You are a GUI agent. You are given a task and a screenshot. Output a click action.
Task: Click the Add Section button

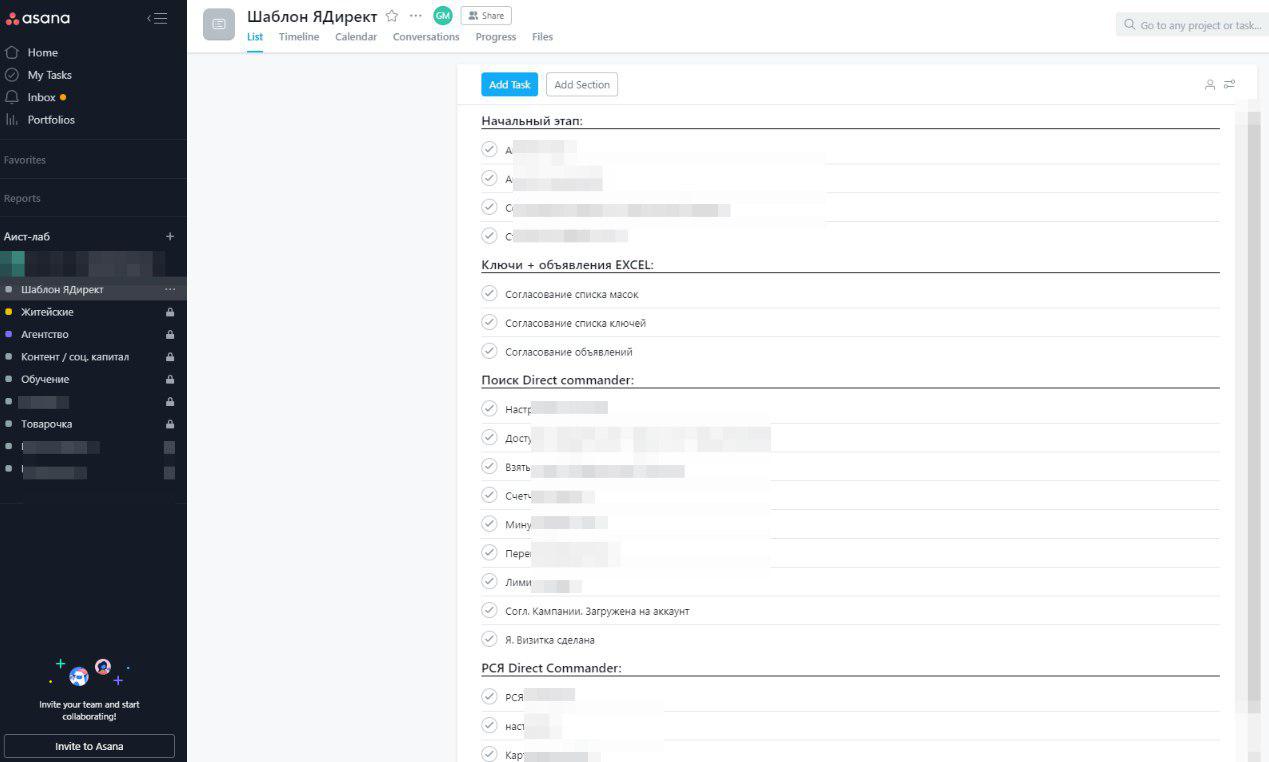pos(582,85)
